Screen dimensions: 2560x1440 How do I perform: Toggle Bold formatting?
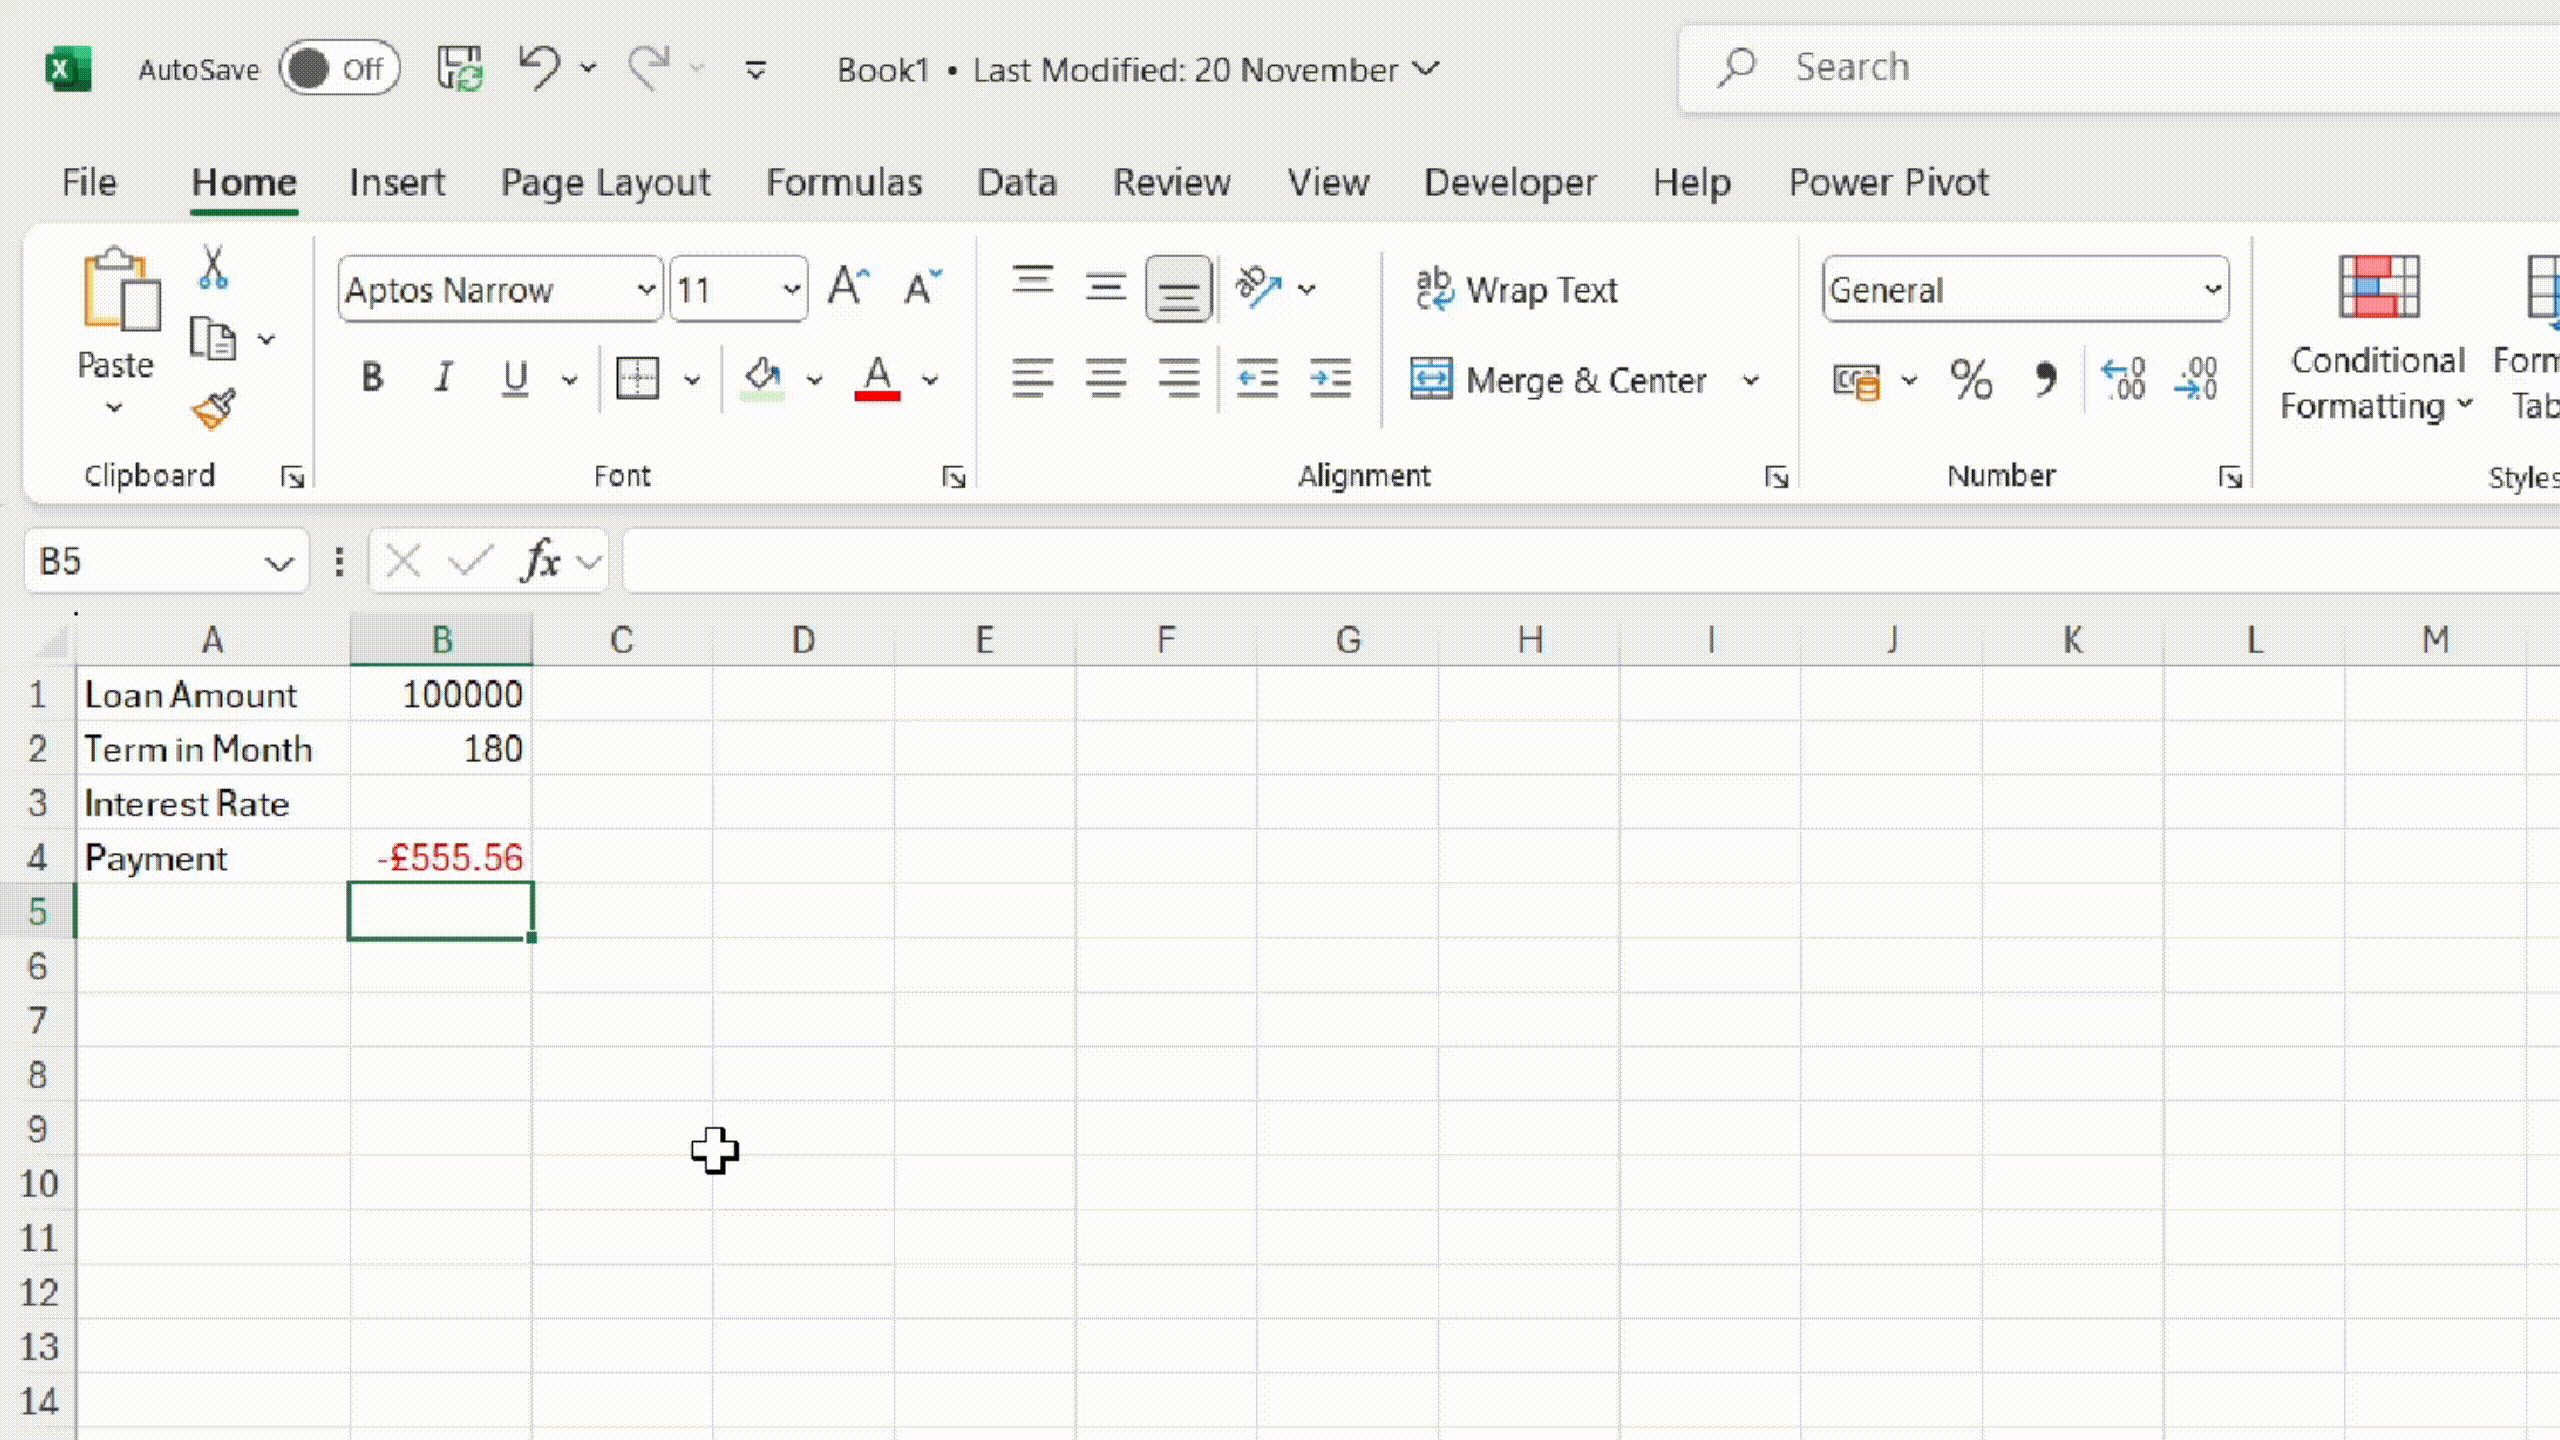click(x=372, y=378)
